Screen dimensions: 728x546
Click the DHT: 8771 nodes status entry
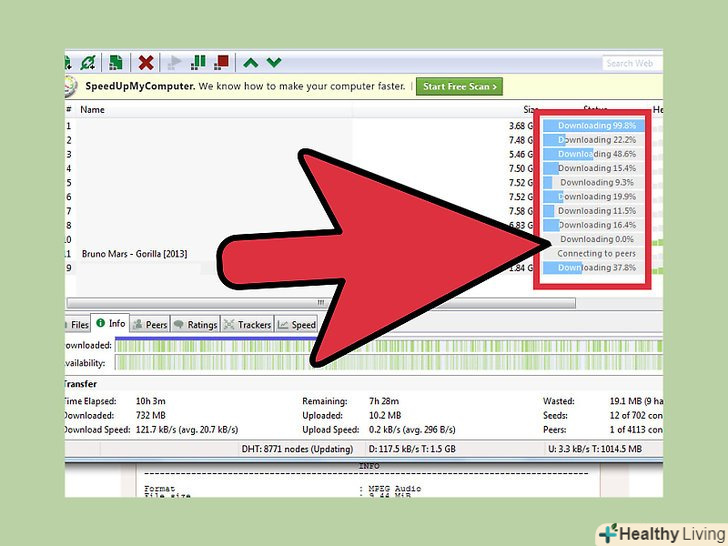pos(297,449)
